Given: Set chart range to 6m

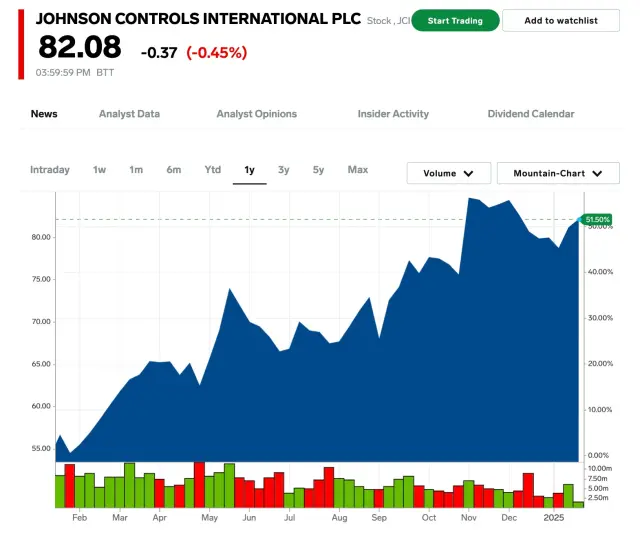Looking at the screenshot, I should click(x=174, y=170).
